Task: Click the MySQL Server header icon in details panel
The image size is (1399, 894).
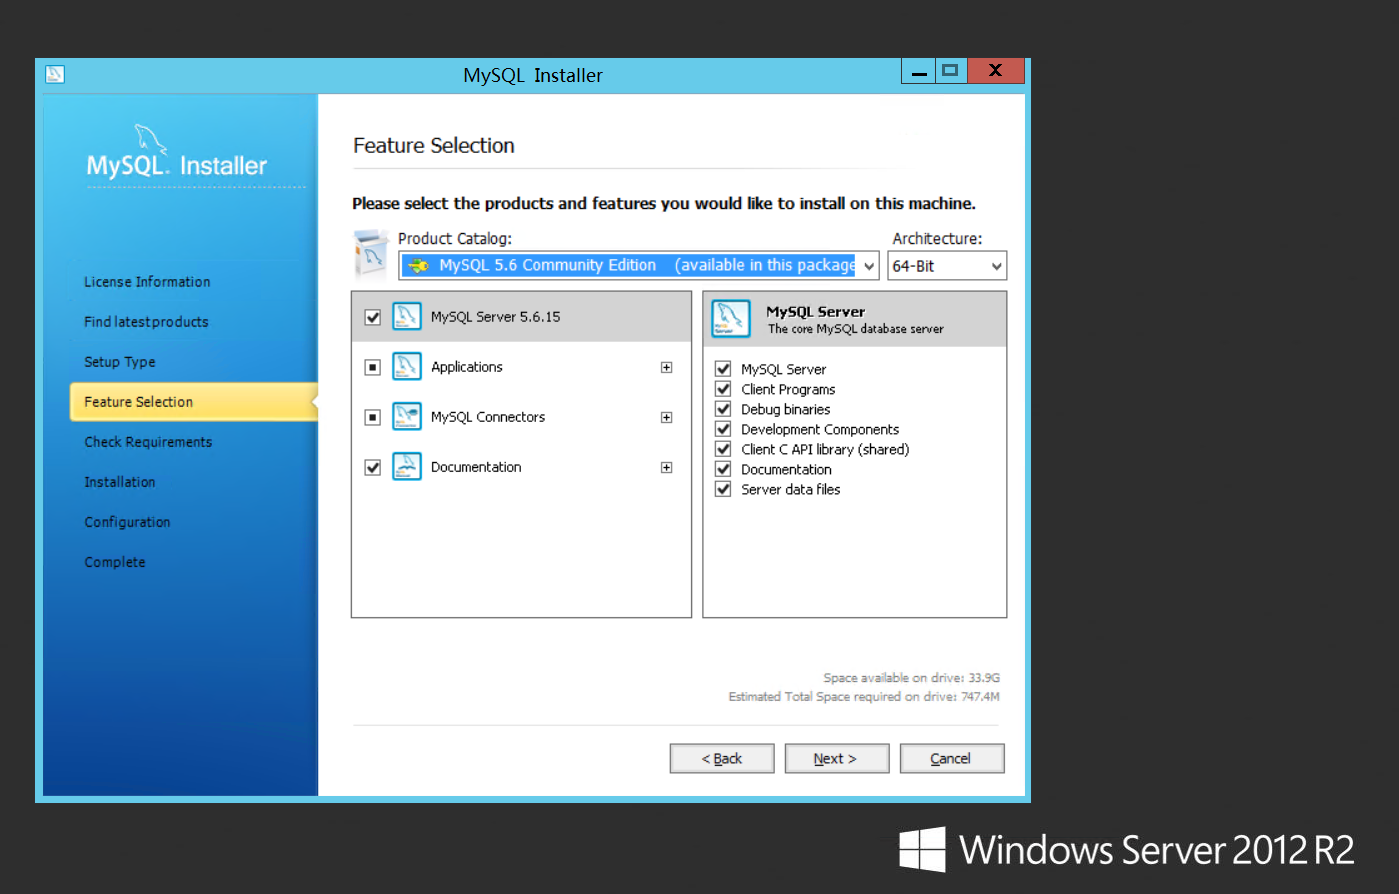Action: click(x=731, y=319)
